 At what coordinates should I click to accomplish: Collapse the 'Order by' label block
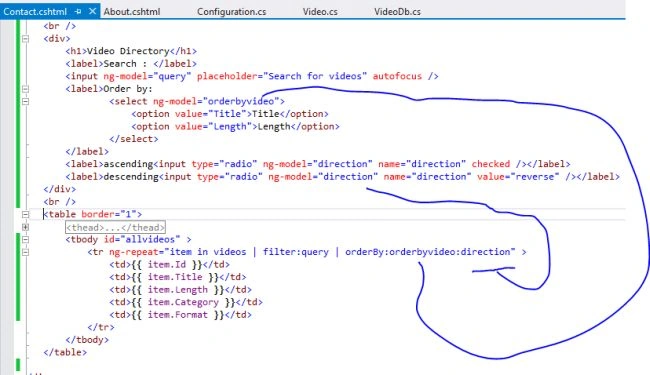coord(26,89)
